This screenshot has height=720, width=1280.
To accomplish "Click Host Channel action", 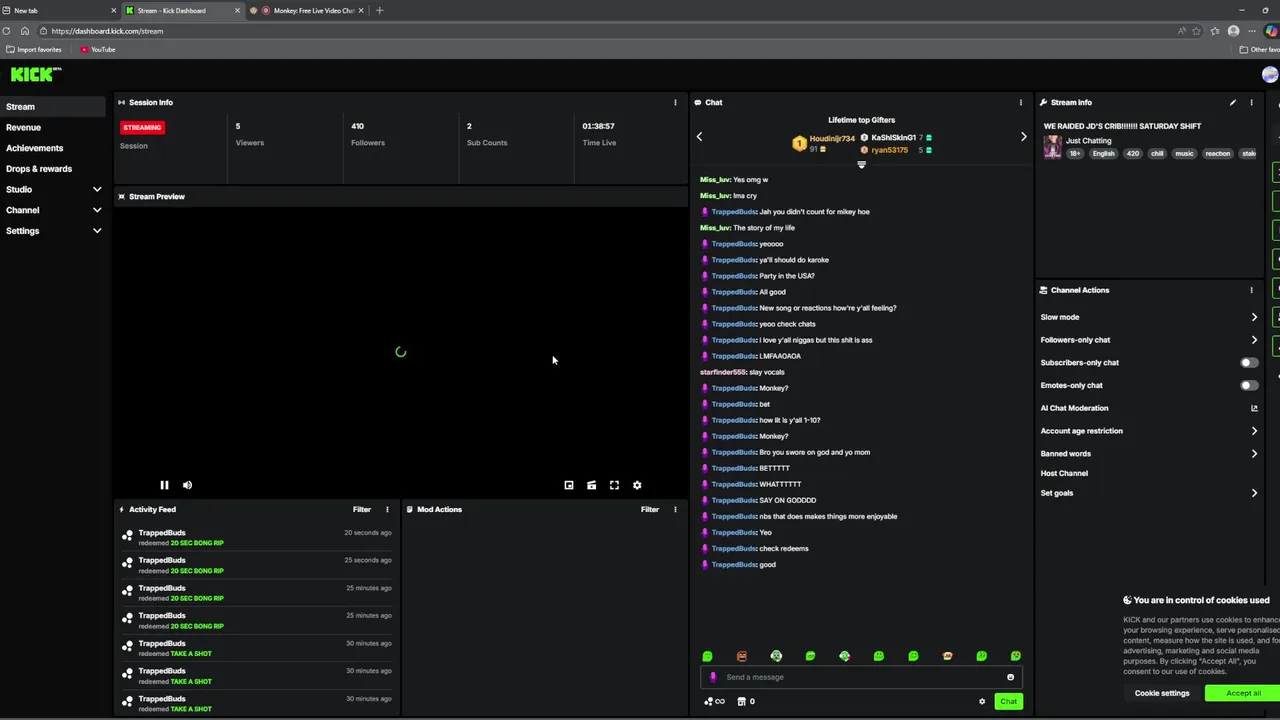I will 1064,473.
